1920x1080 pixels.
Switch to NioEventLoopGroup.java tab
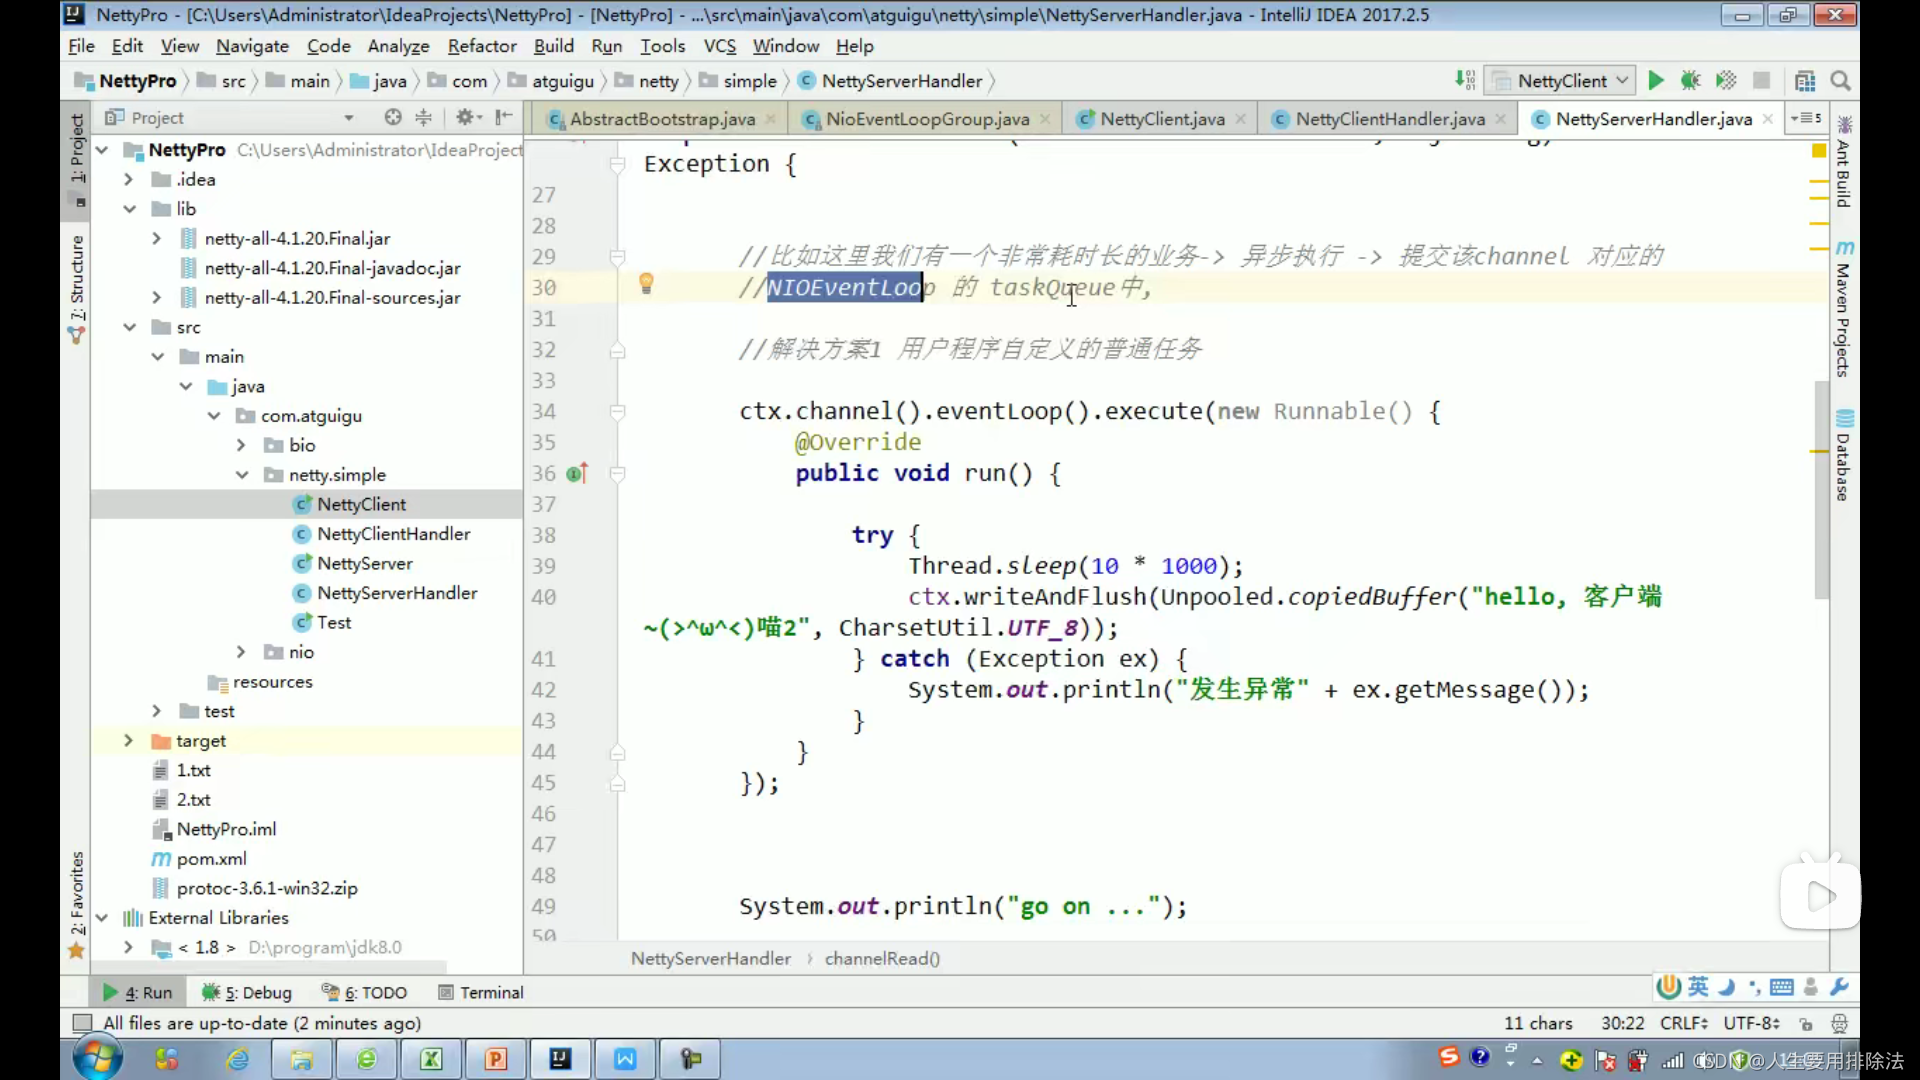927,119
